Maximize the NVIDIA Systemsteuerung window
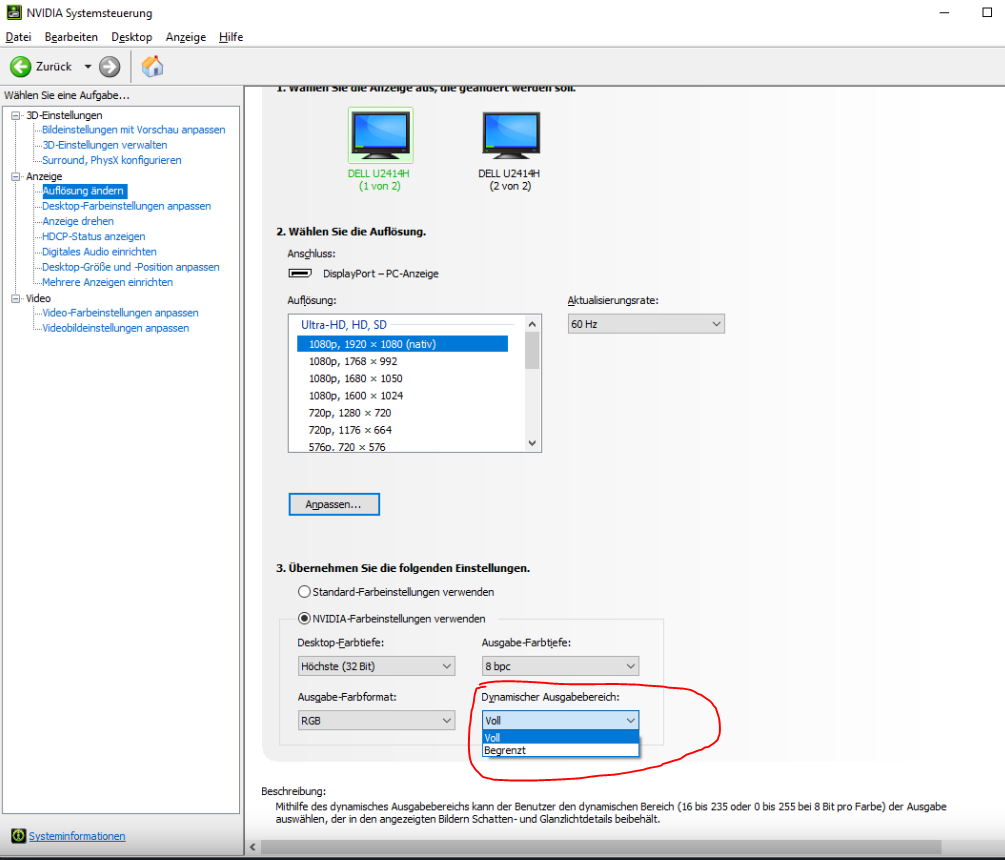 [x=987, y=12]
